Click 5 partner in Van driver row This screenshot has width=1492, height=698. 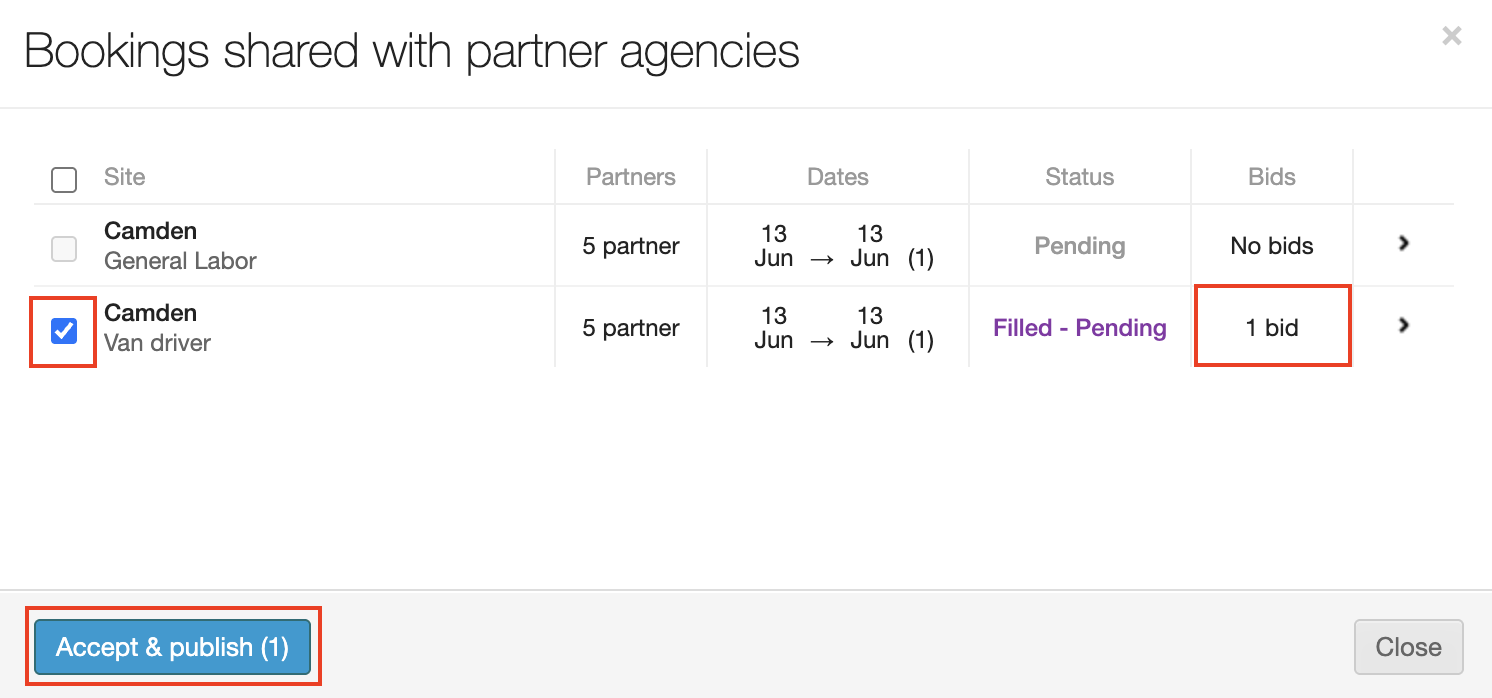point(631,328)
